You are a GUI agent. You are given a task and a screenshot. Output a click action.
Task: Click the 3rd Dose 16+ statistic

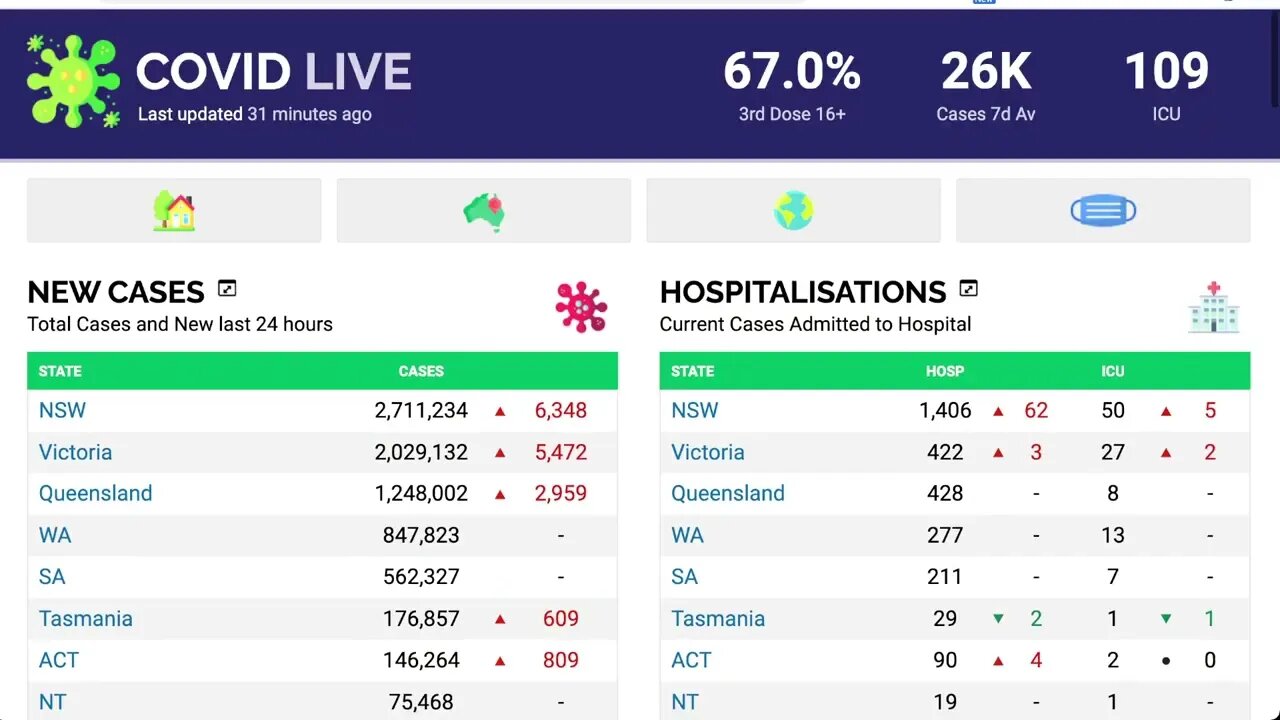[792, 85]
